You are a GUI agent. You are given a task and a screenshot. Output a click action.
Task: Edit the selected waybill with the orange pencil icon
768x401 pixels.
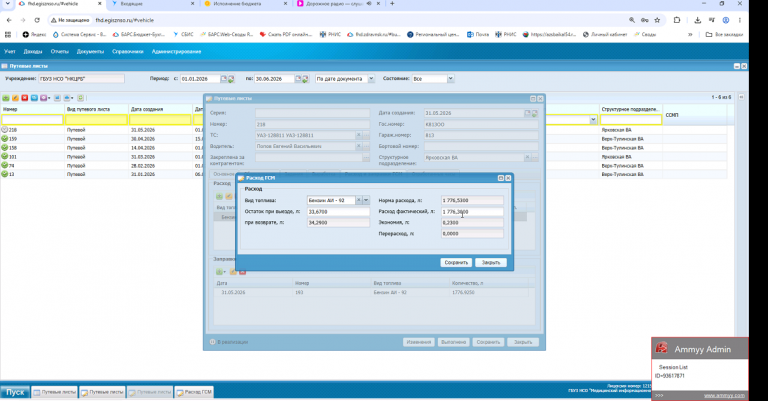[15, 98]
